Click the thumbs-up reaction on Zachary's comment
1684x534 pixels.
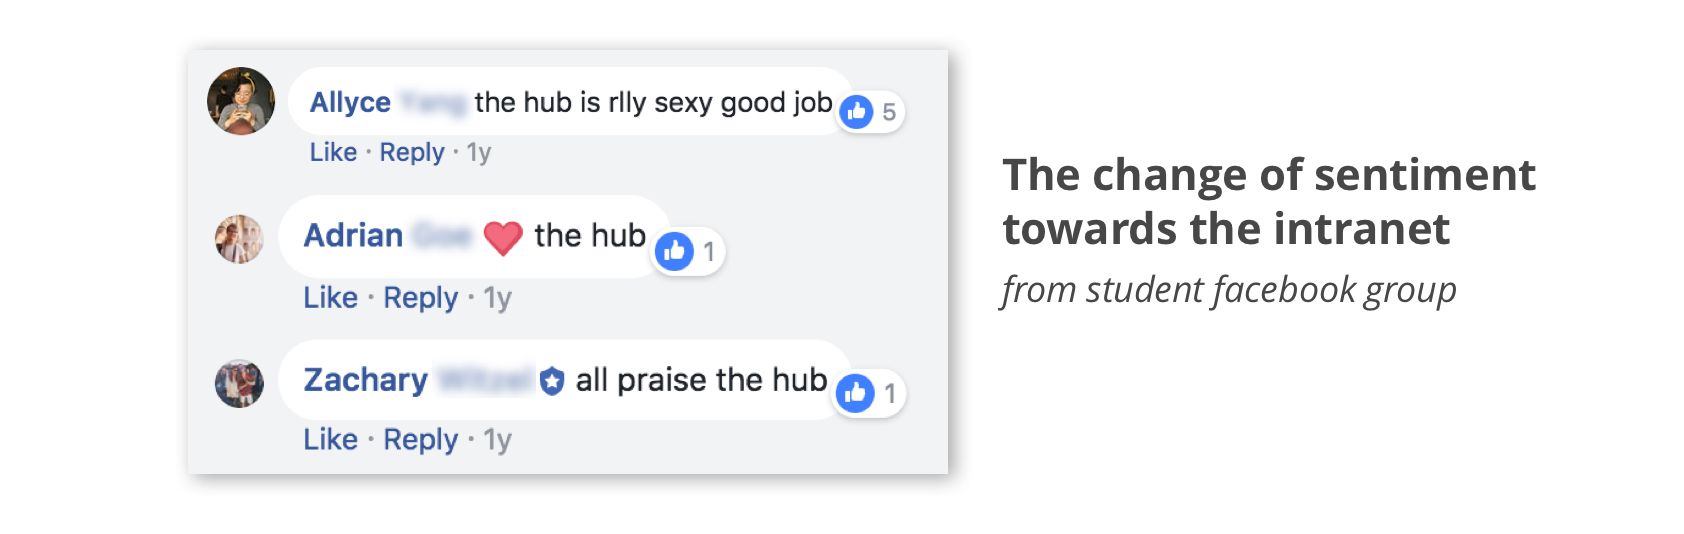coord(856,393)
